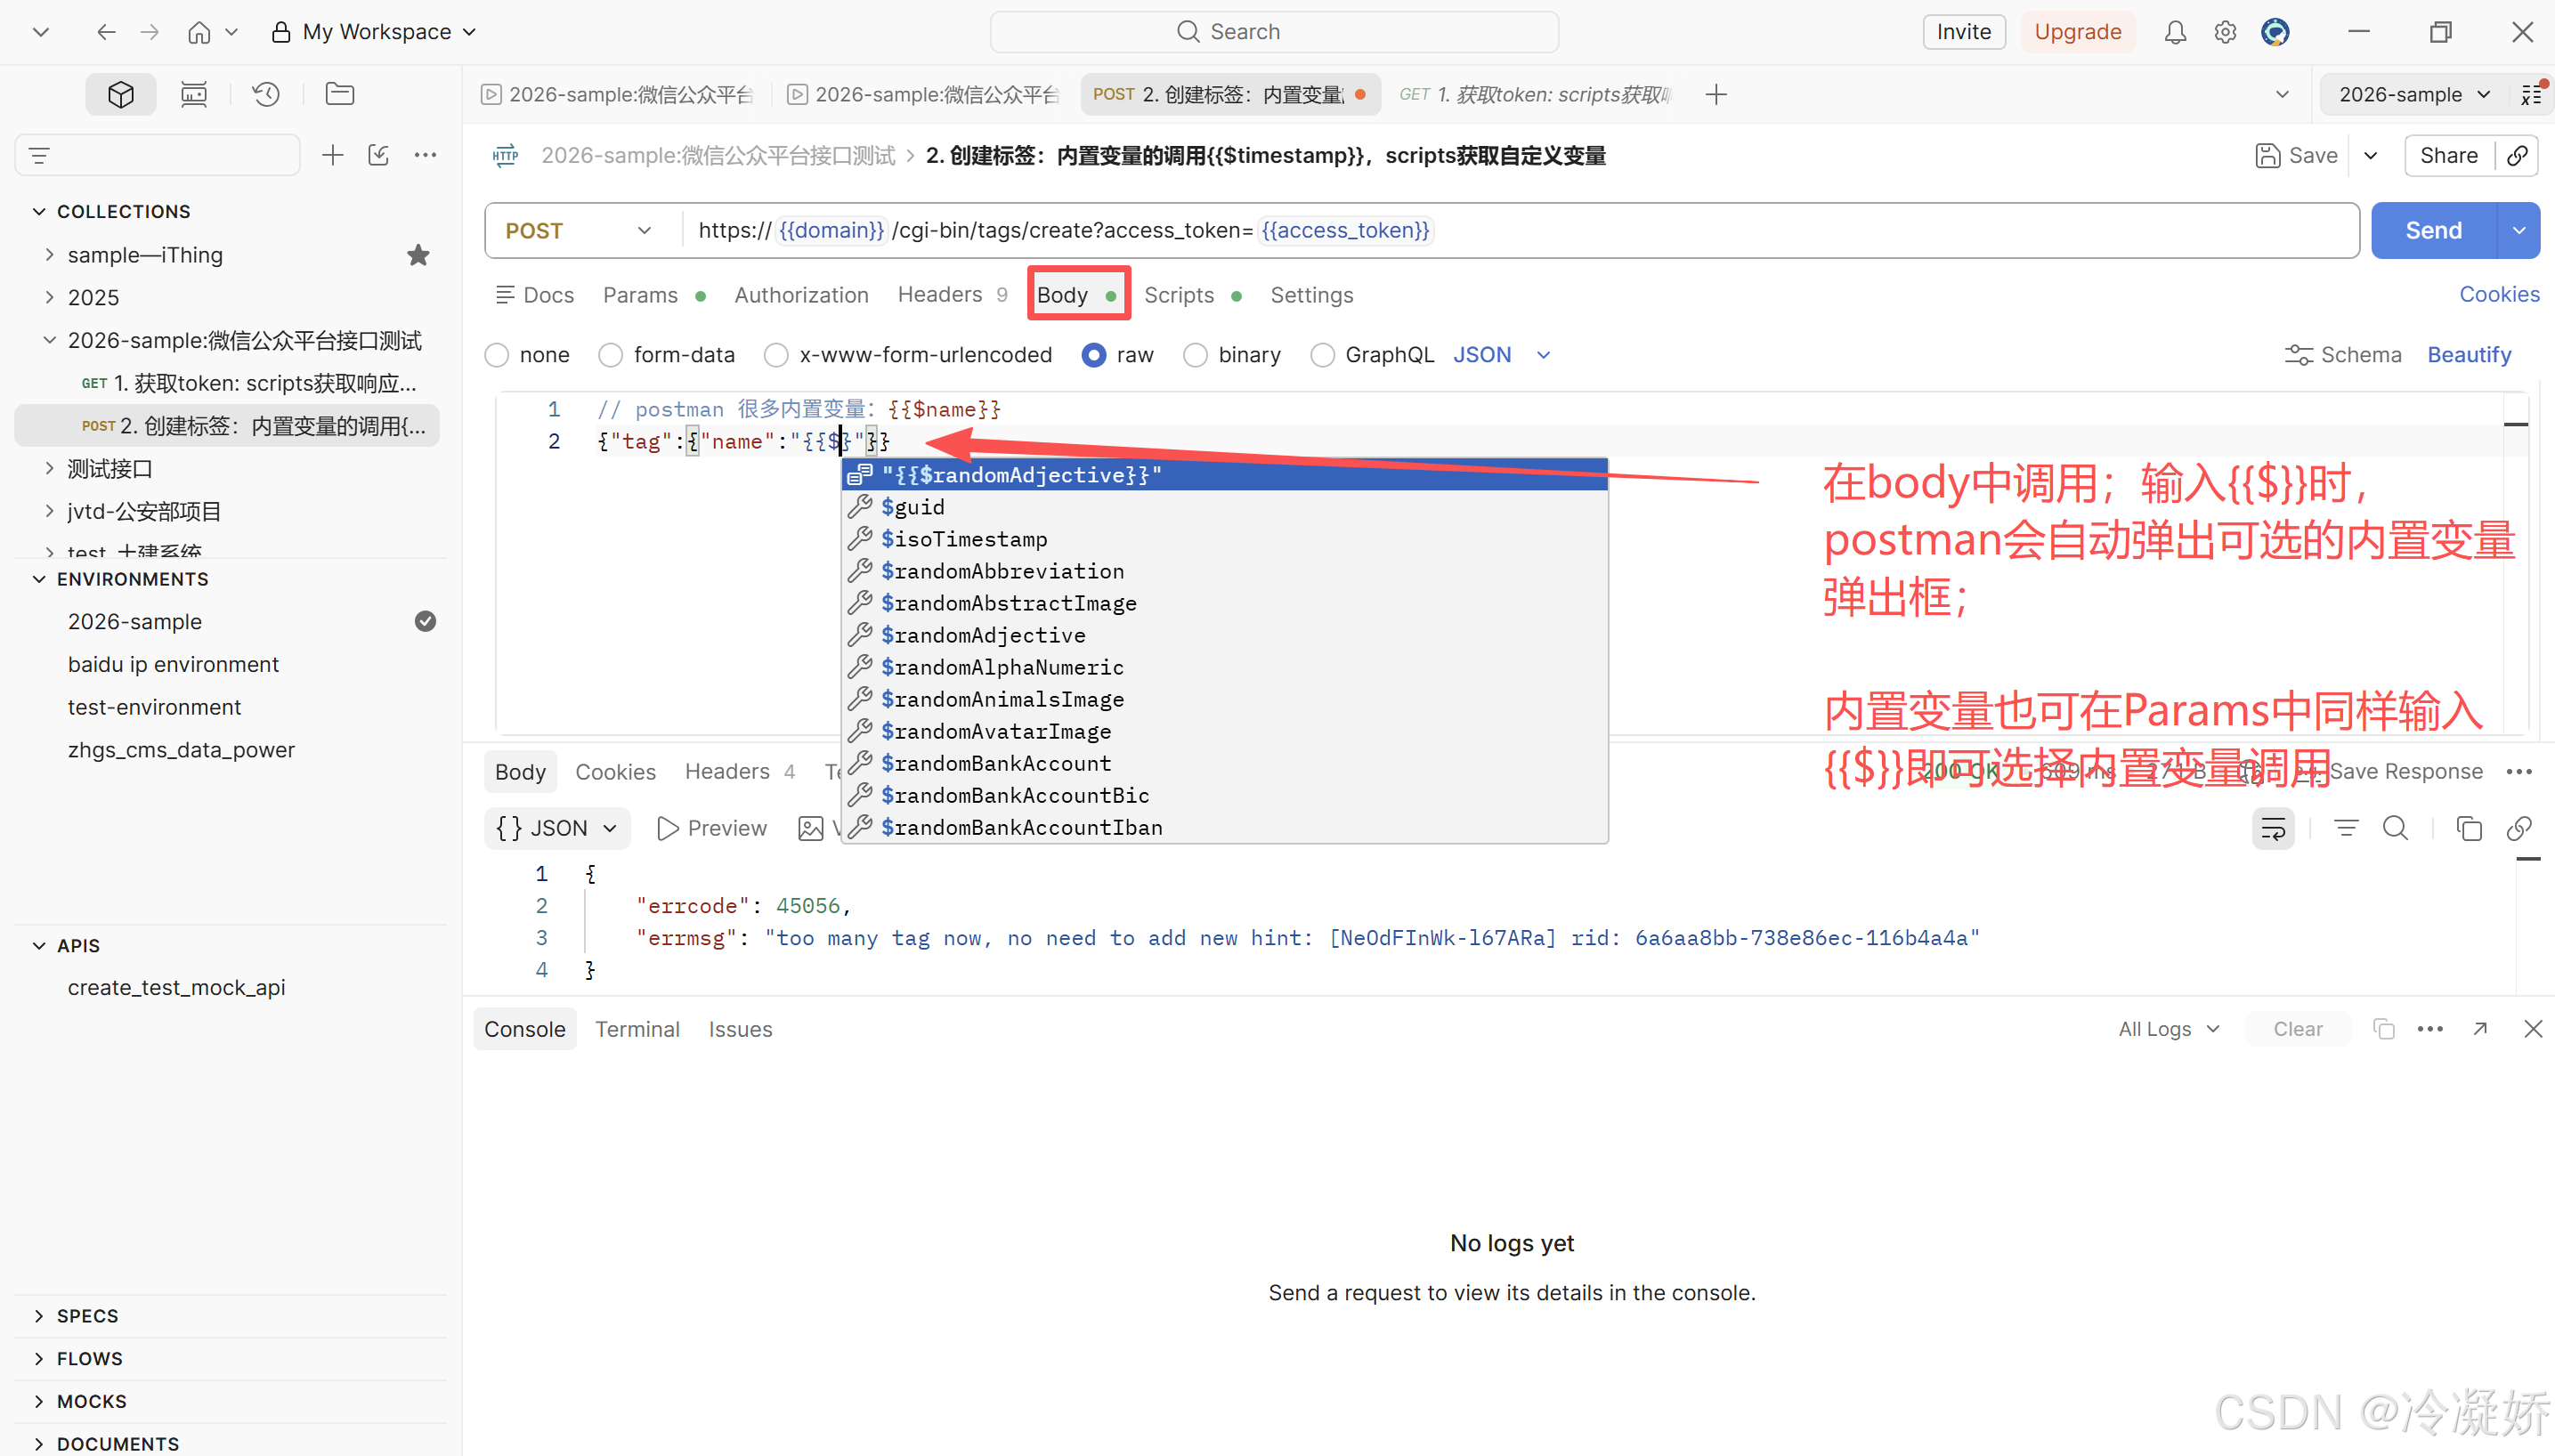
Task: Select the form-data body type
Action: [x=610, y=355]
